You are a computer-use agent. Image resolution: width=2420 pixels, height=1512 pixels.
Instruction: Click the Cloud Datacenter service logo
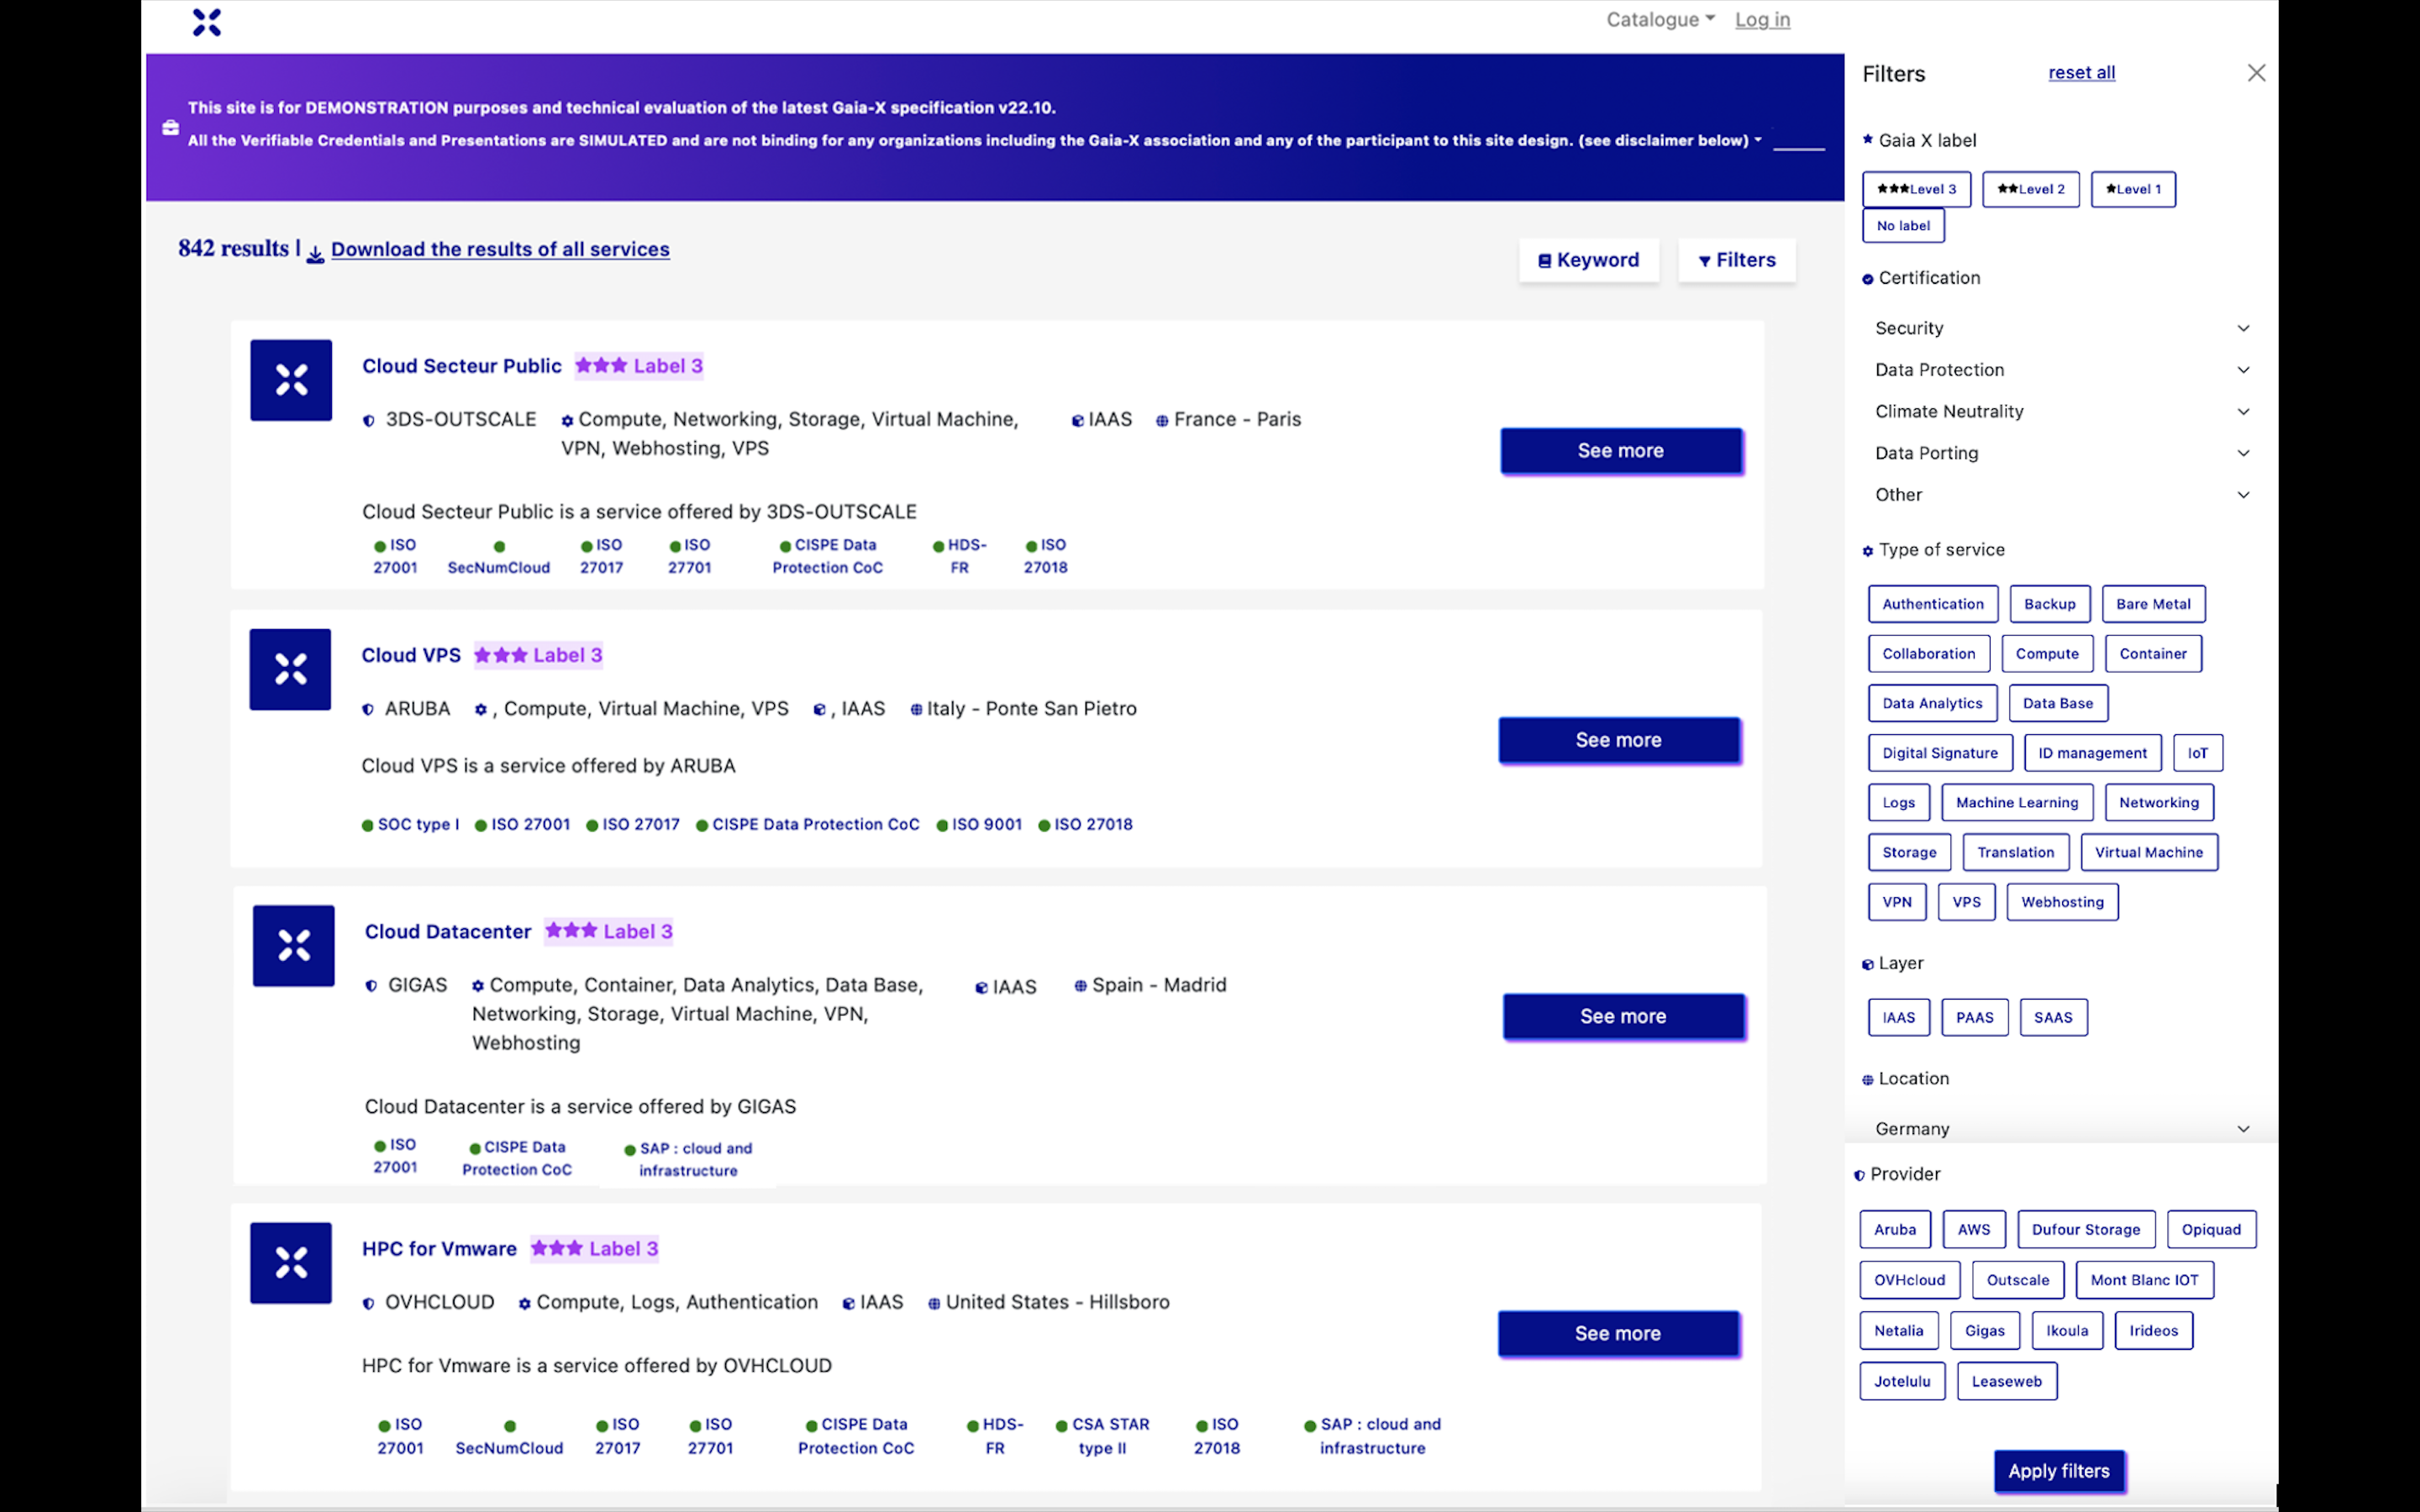pyautogui.click(x=293, y=946)
